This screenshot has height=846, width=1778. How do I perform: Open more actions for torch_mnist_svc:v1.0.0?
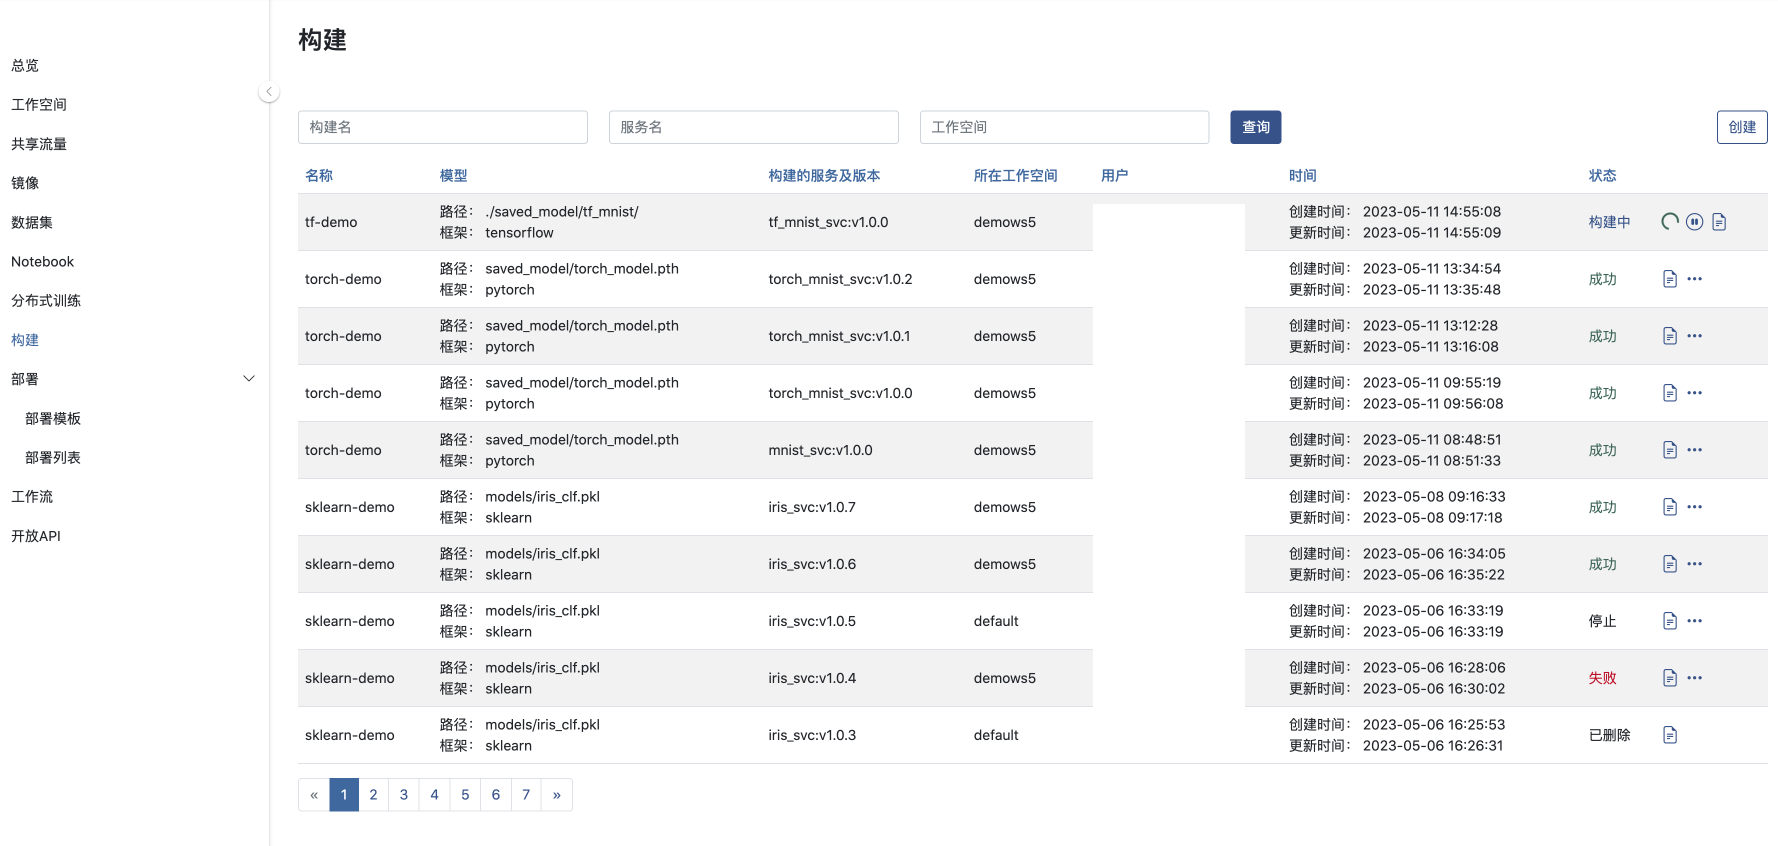pyautogui.click(x=1694, y=393)
